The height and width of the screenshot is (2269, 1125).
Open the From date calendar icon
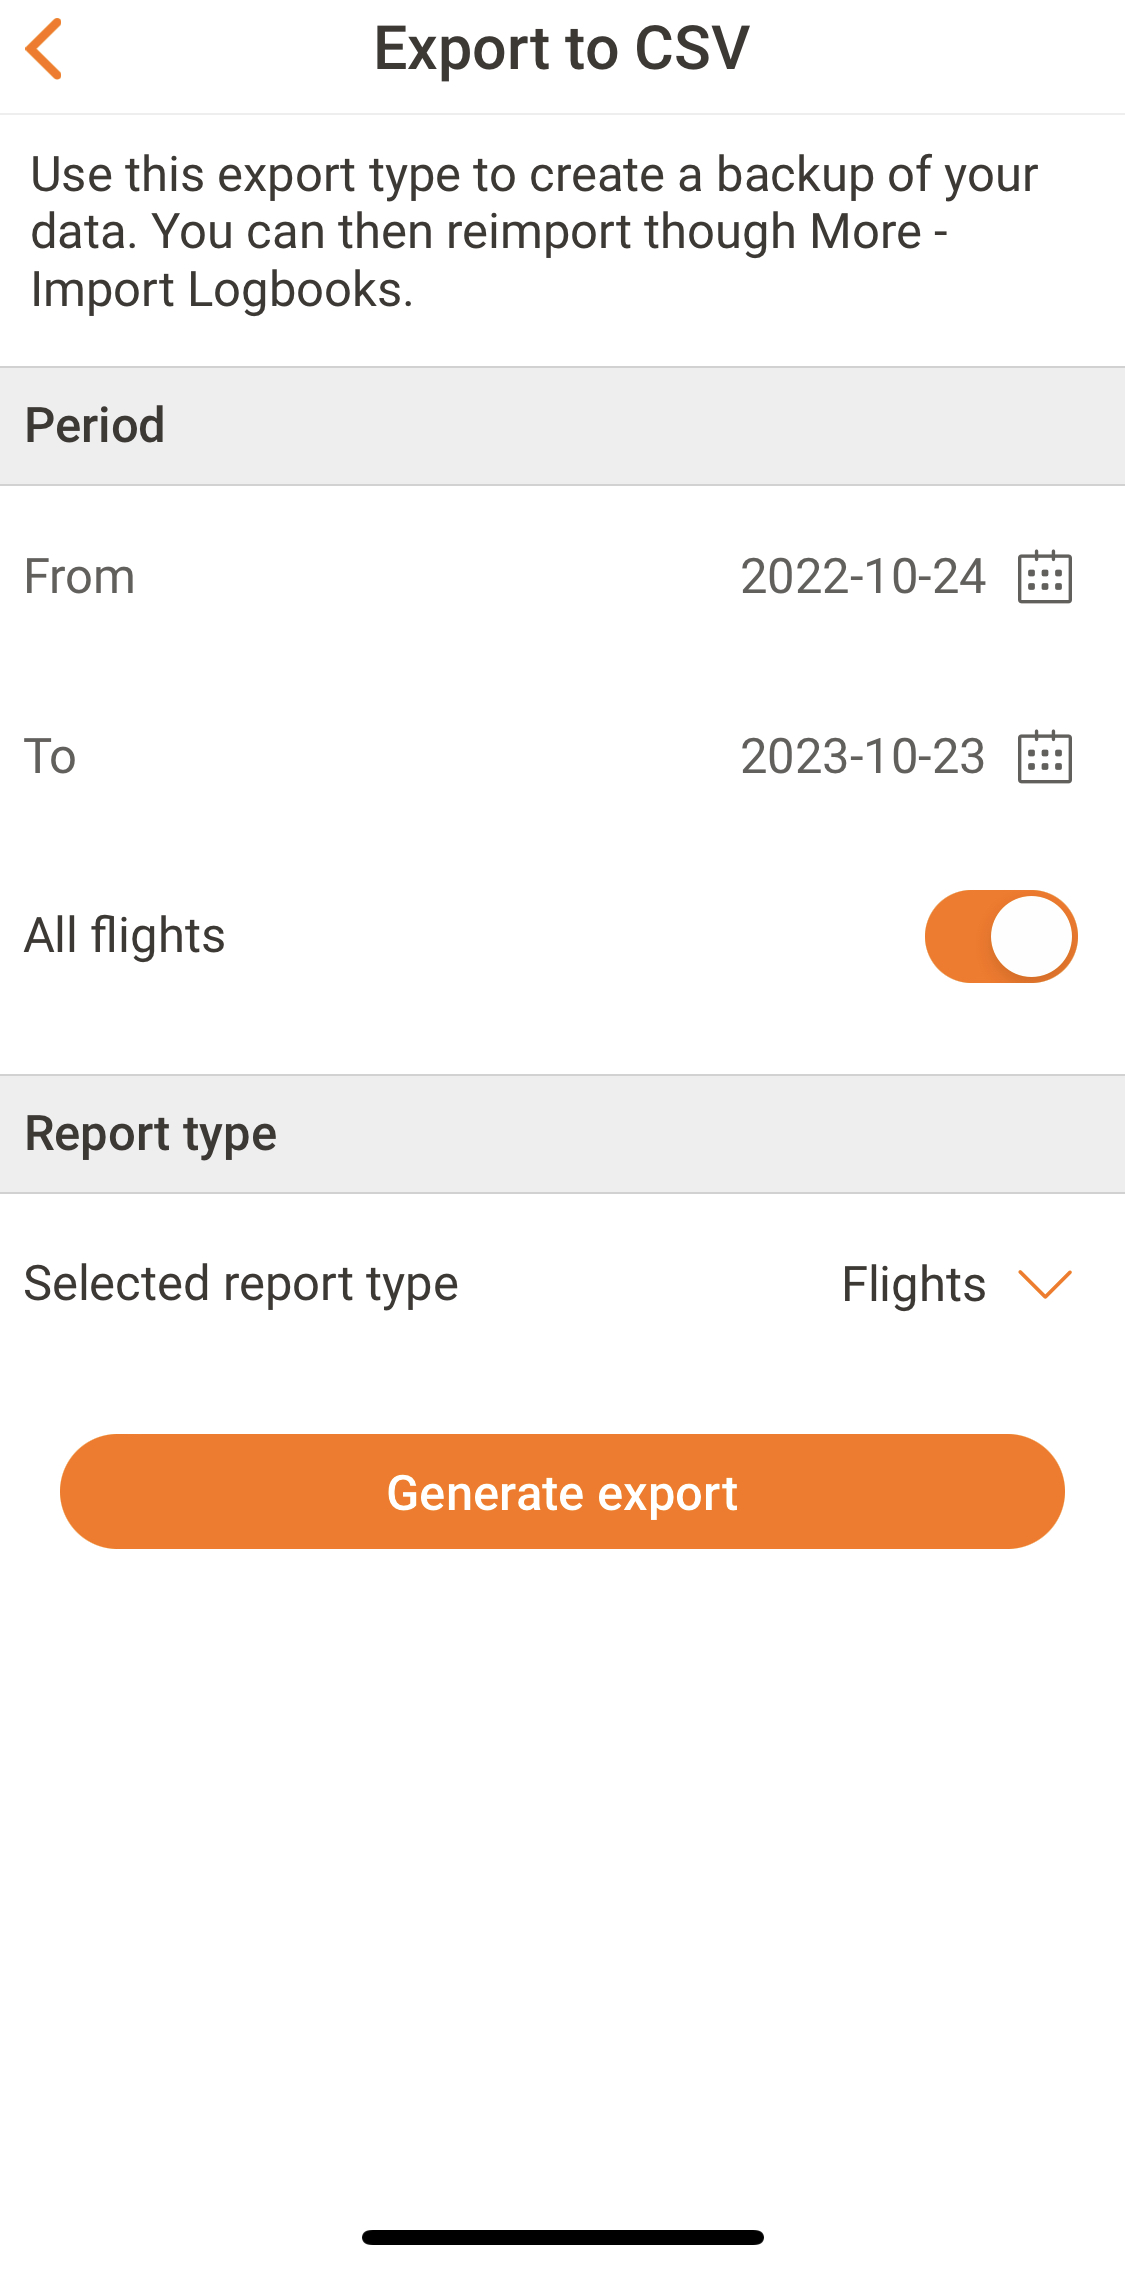click(1044, 577)
